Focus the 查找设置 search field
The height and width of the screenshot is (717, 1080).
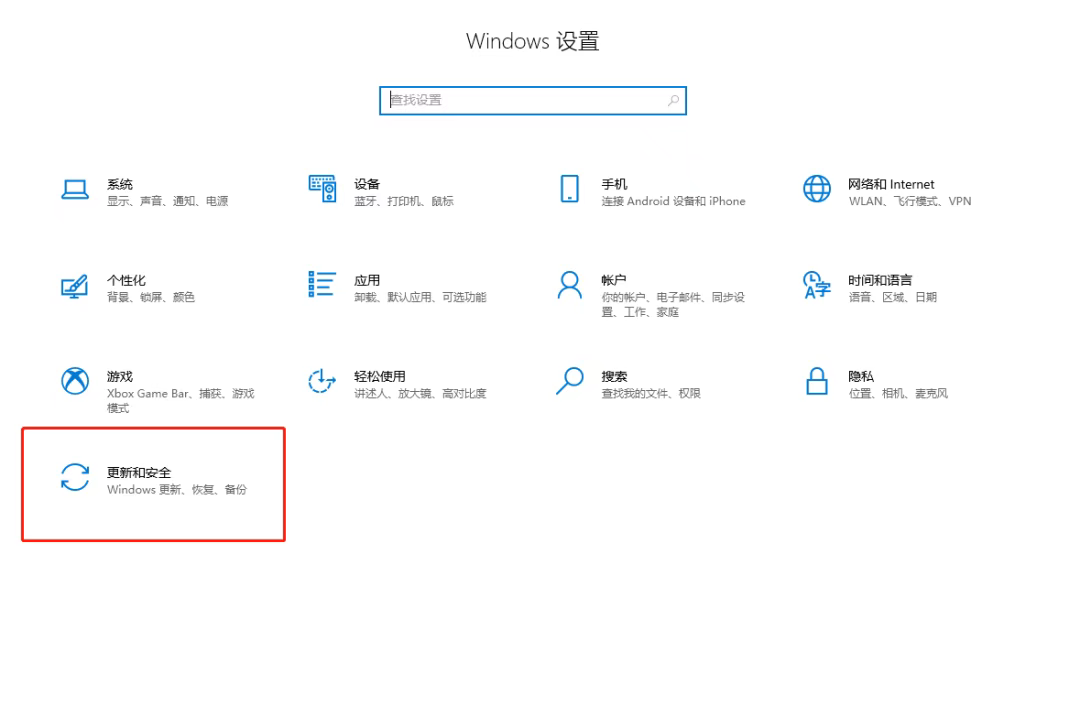pos(532,101)
